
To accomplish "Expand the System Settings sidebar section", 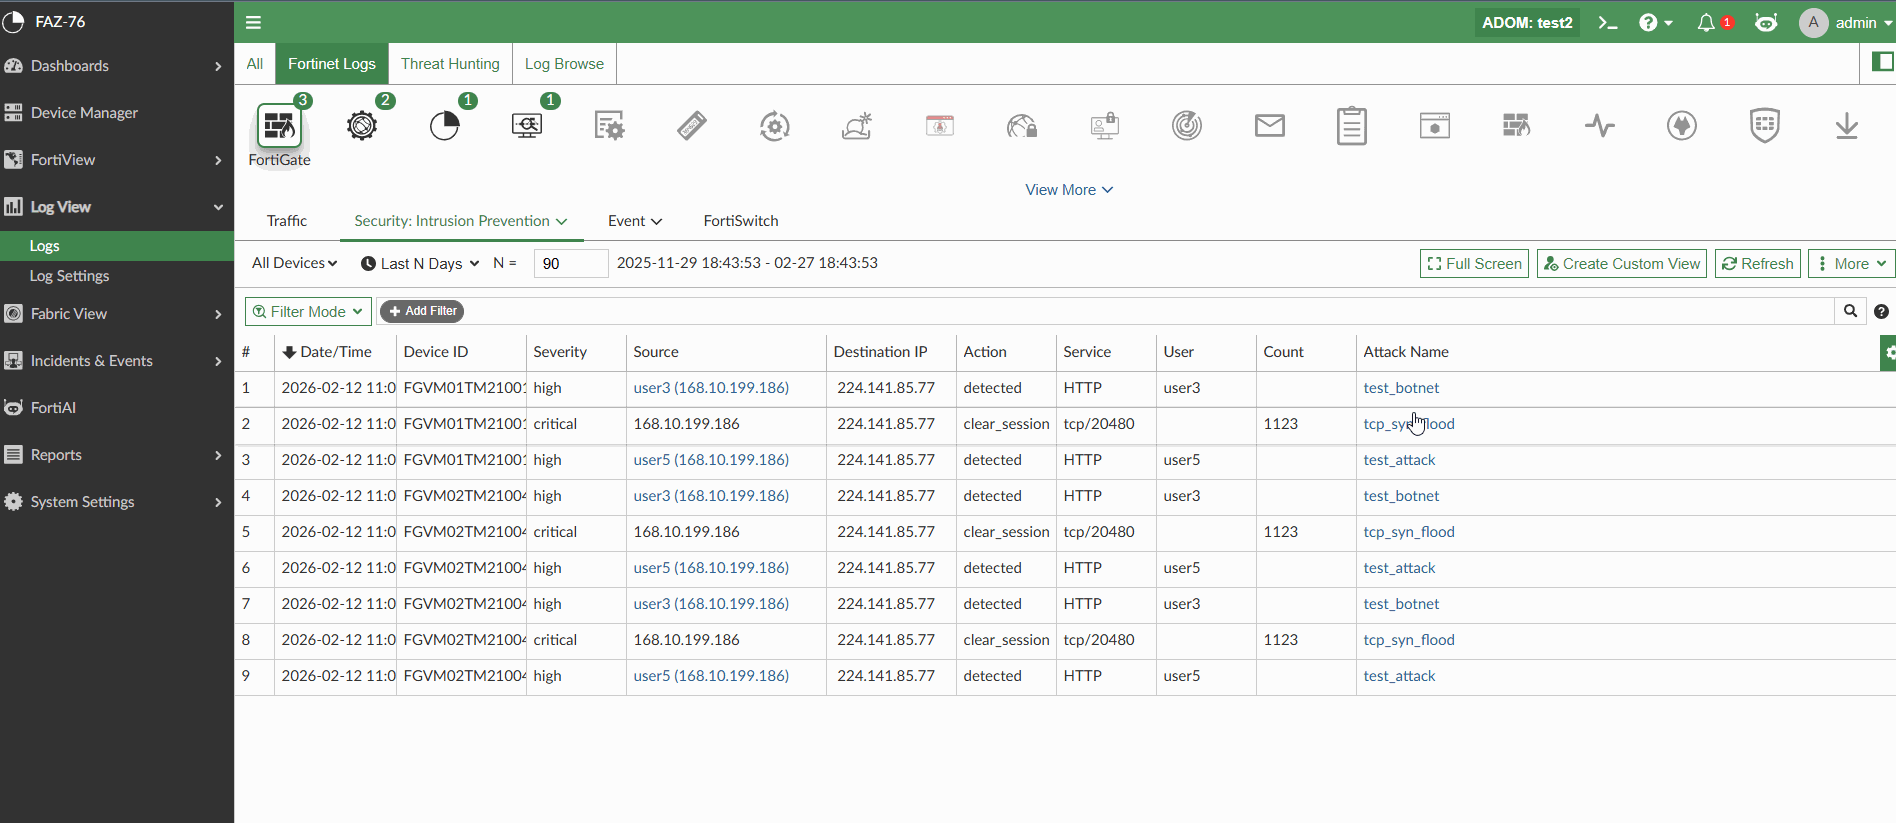I will [x=117, y=502].
